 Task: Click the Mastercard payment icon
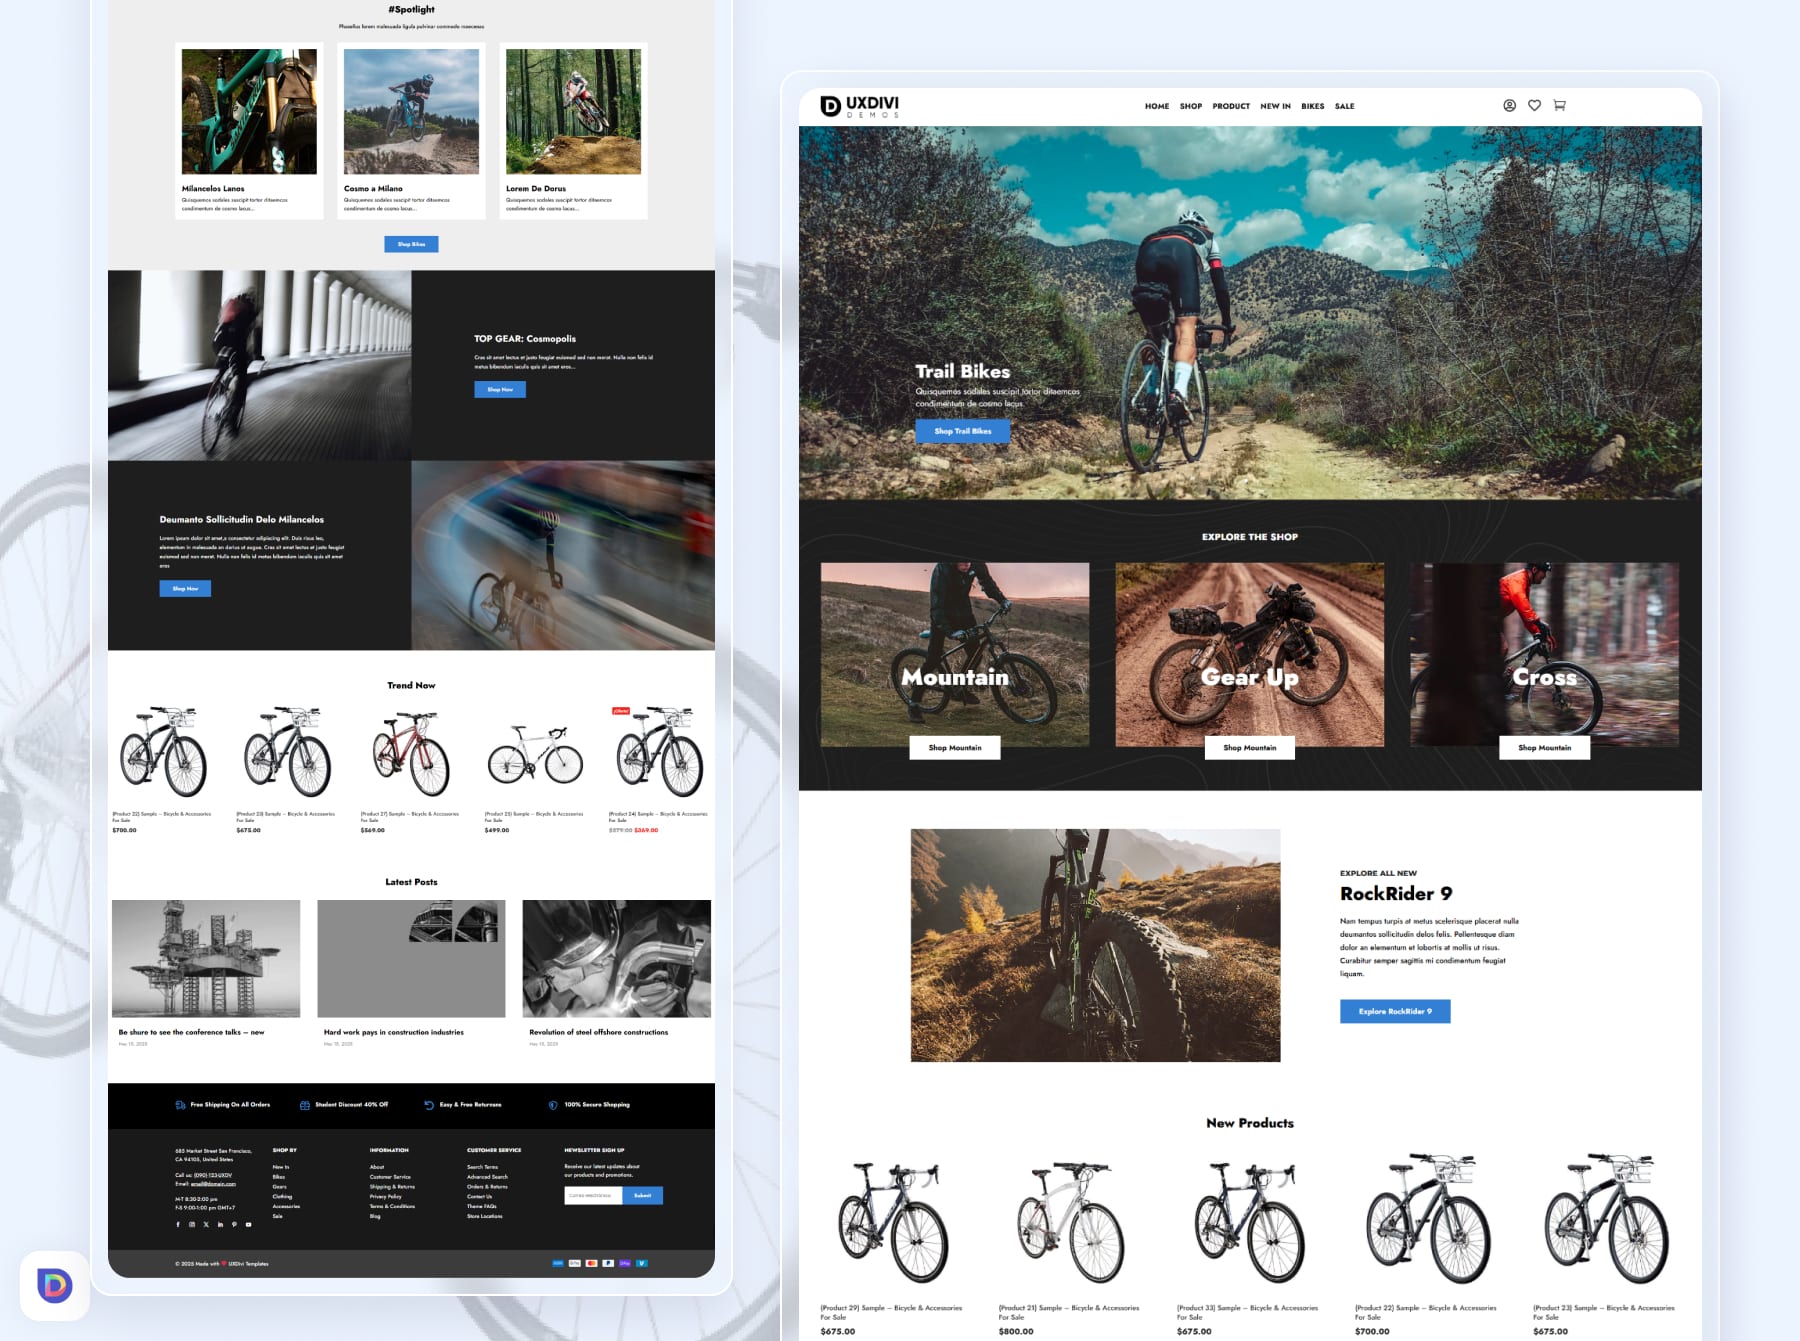[591, 1263]
